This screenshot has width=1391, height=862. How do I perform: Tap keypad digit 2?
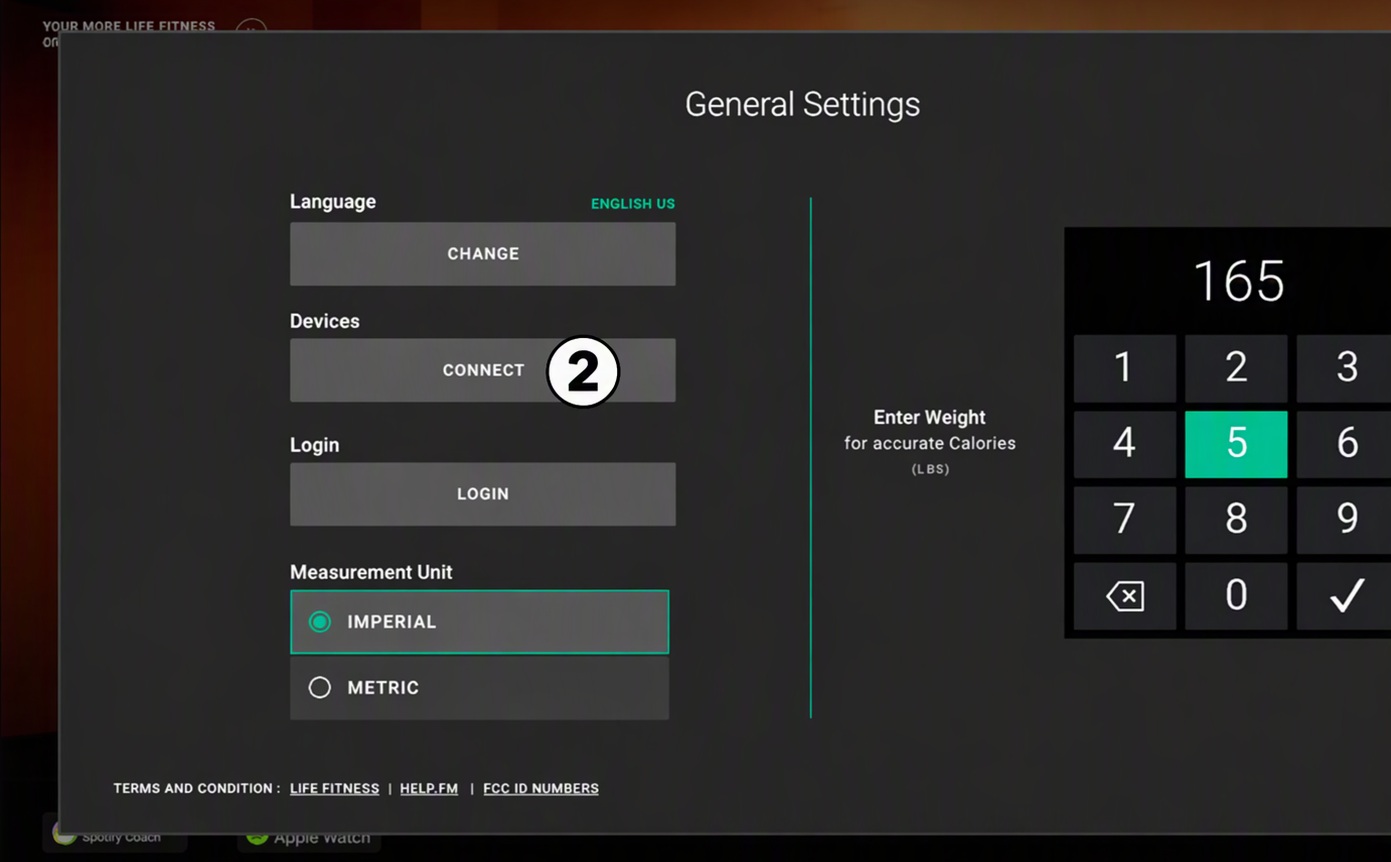coord(1236,368)
